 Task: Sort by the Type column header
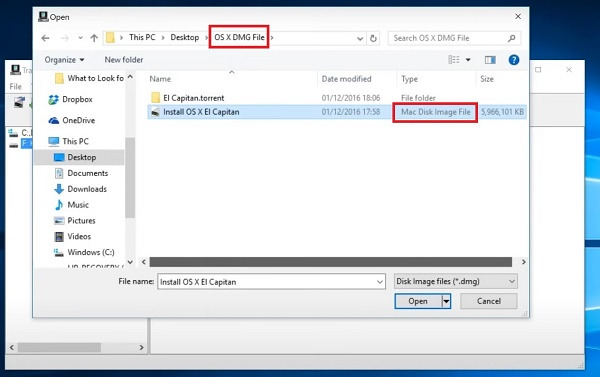(x=409, y=79)
